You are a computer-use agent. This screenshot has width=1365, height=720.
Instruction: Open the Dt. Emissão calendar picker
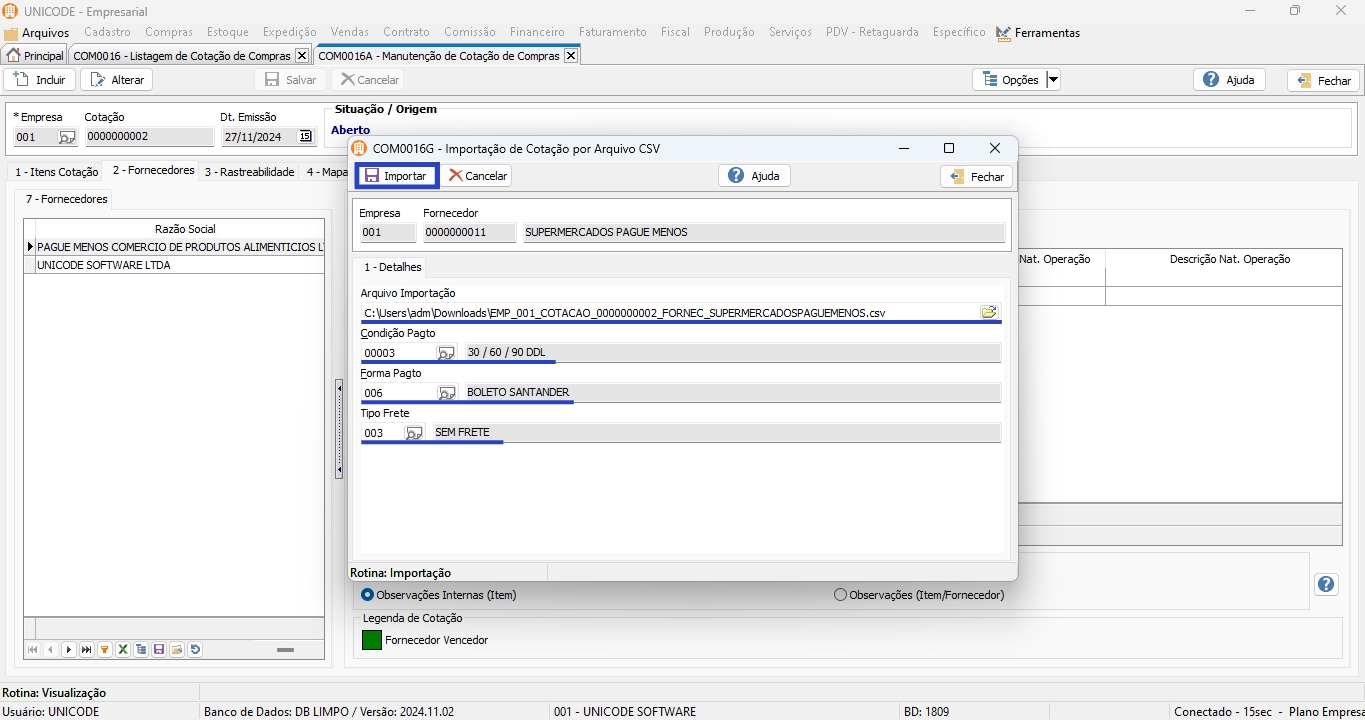(x=305, y=137)
